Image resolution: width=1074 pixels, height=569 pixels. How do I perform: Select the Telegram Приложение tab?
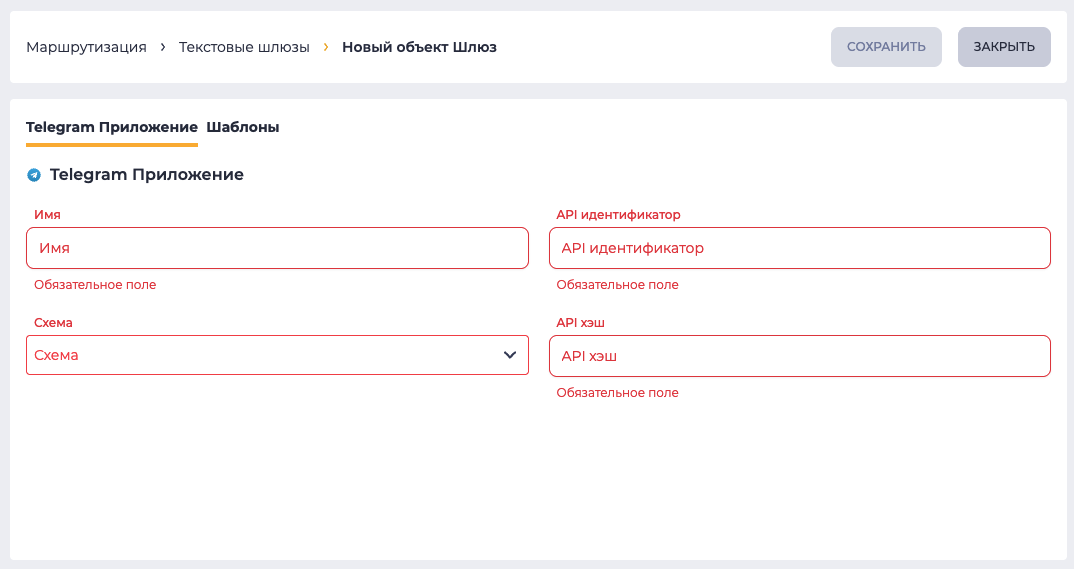click(112, 127)
